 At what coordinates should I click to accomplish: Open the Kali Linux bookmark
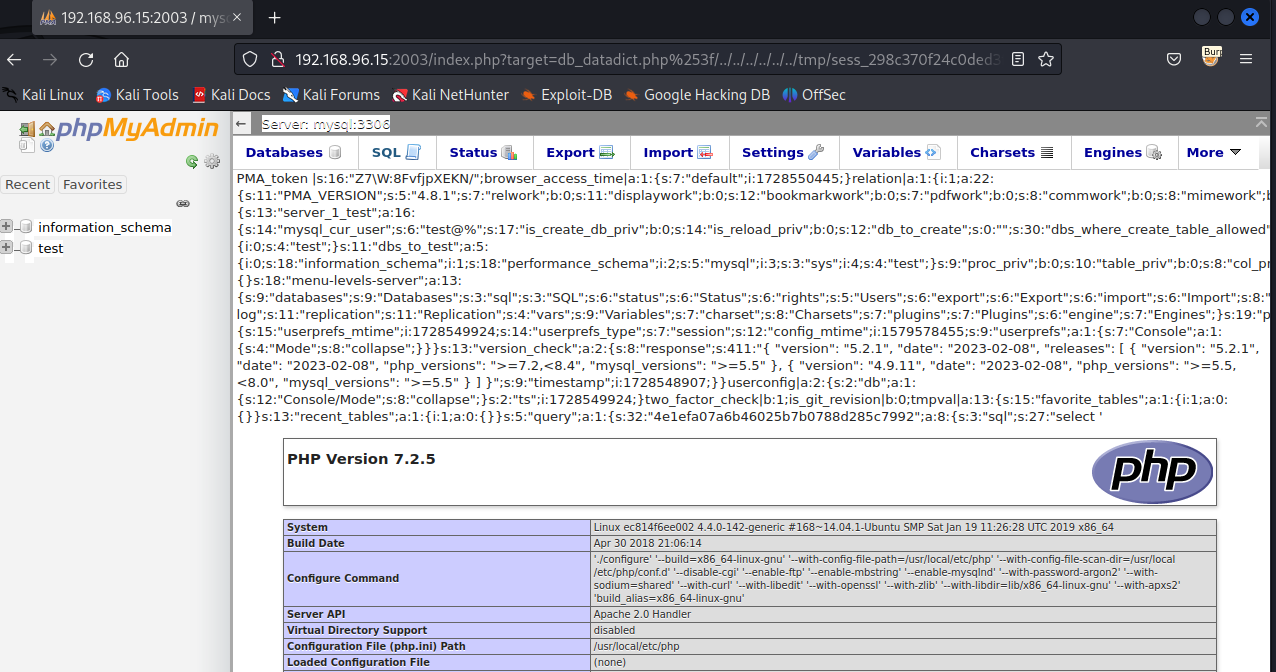click(44, 95)
